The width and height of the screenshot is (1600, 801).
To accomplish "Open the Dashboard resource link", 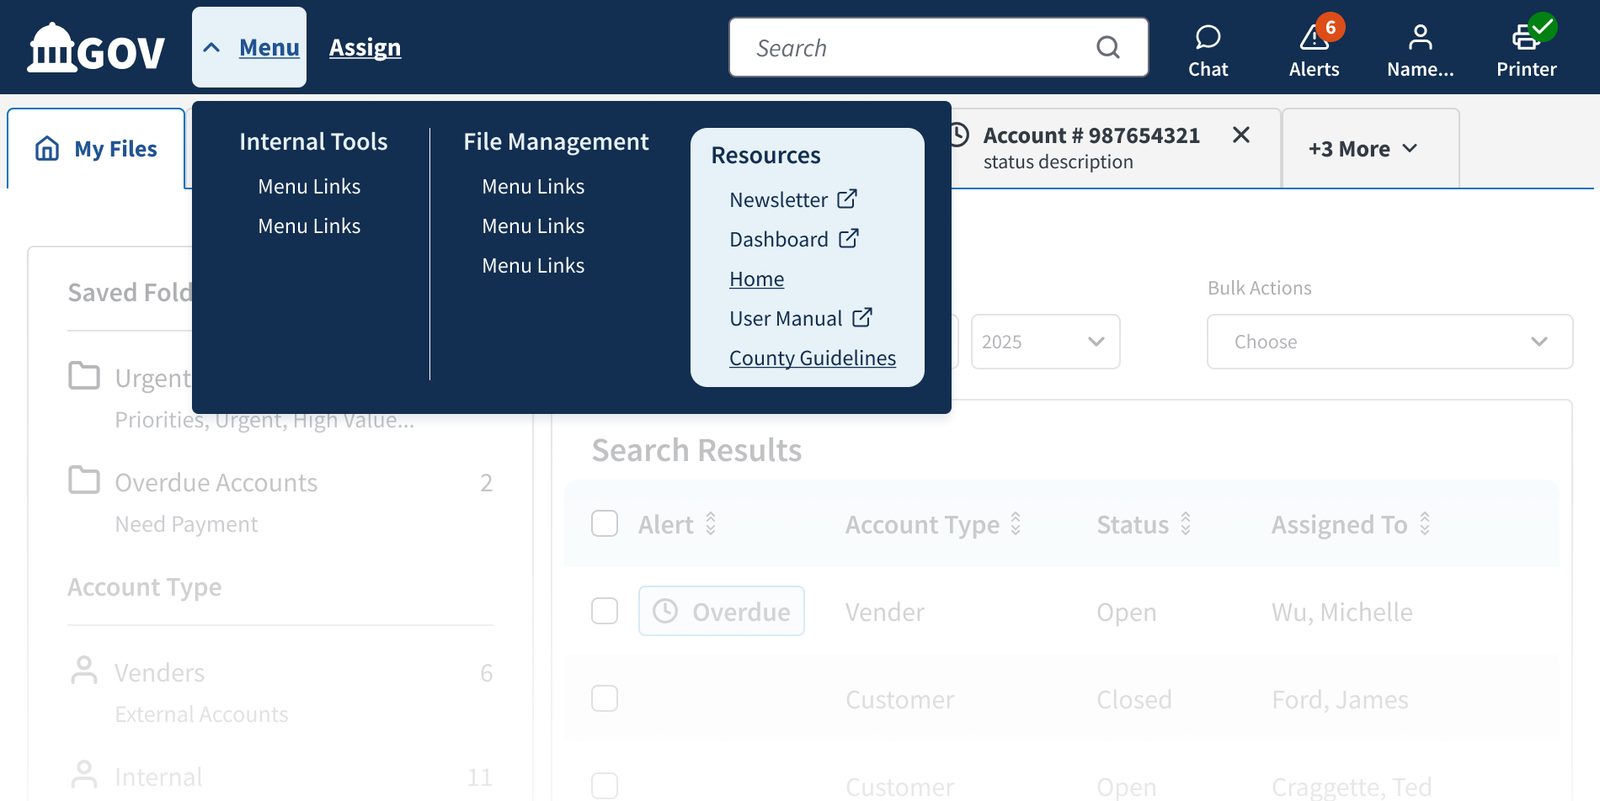I will coord(779,240).
